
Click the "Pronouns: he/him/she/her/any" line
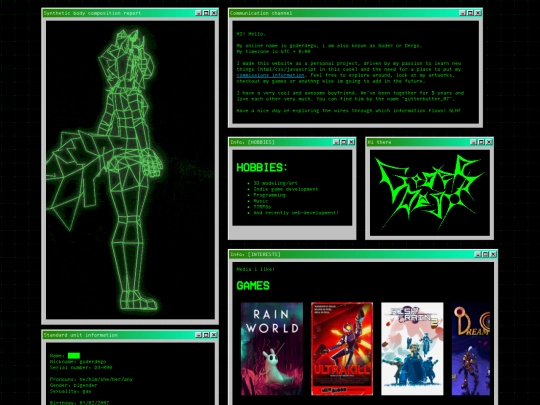click(x=91, y=379)
